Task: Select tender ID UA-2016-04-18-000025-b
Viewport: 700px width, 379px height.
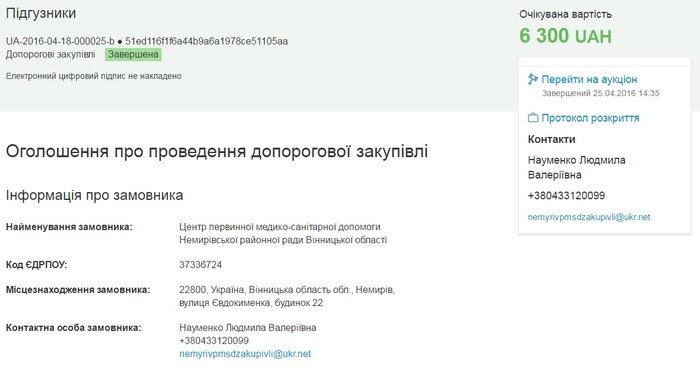Action: tap(60, 41)
